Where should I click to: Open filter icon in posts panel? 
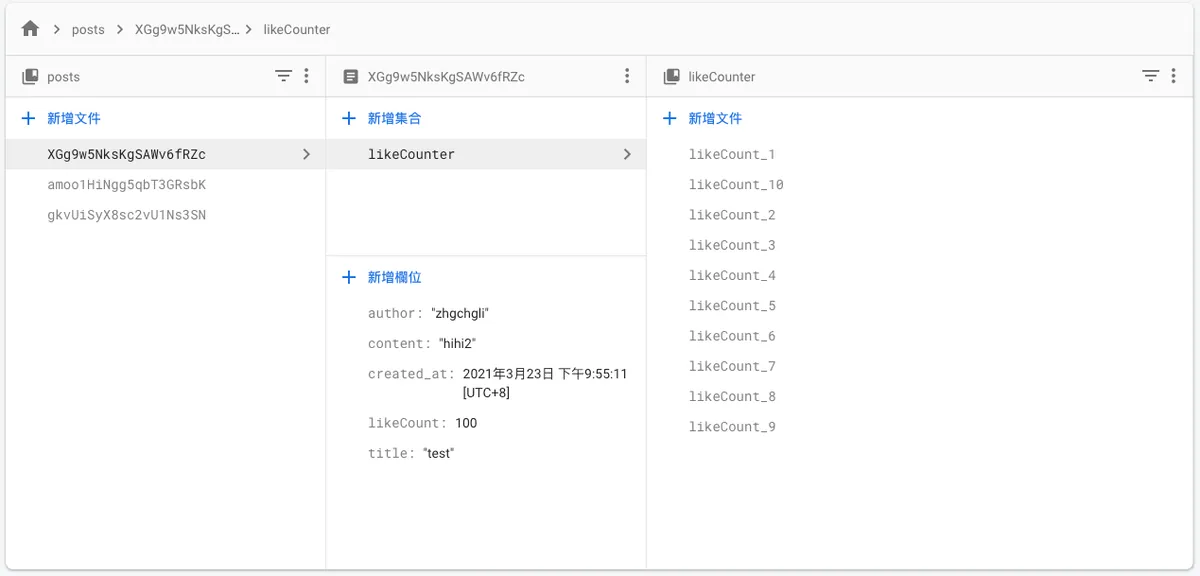point(284,76)
